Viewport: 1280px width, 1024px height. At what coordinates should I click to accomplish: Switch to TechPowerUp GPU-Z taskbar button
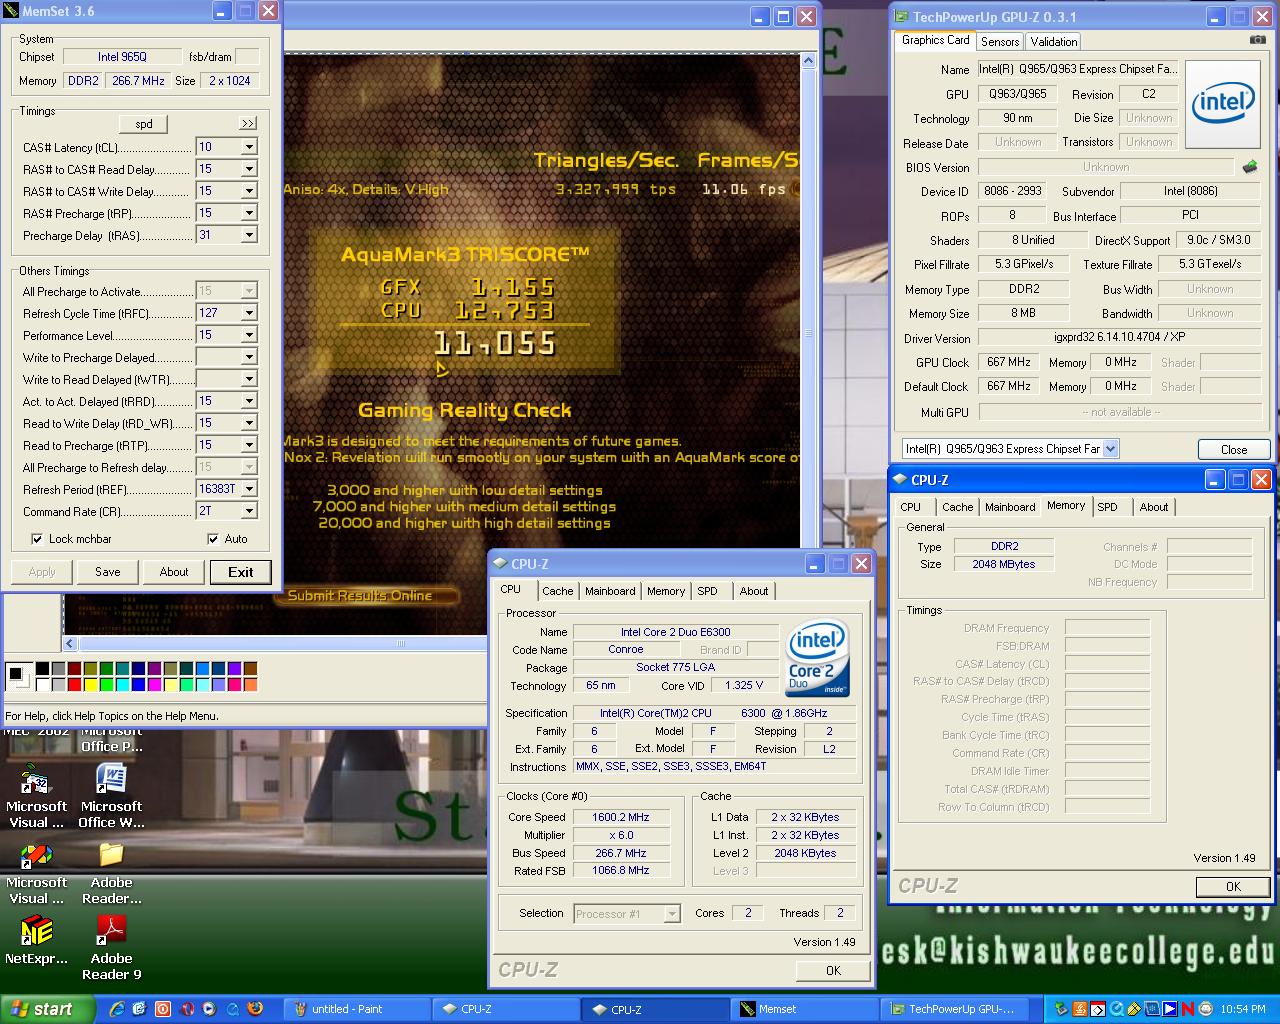pos(956,1009)
